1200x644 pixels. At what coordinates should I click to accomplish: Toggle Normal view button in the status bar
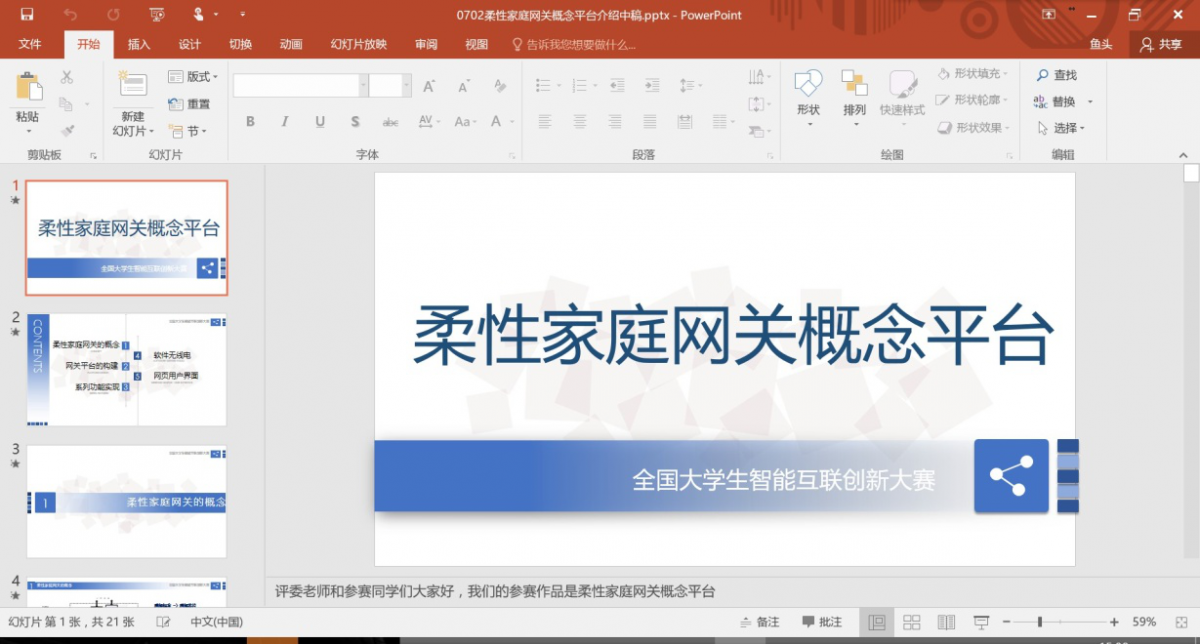[877, 622]
